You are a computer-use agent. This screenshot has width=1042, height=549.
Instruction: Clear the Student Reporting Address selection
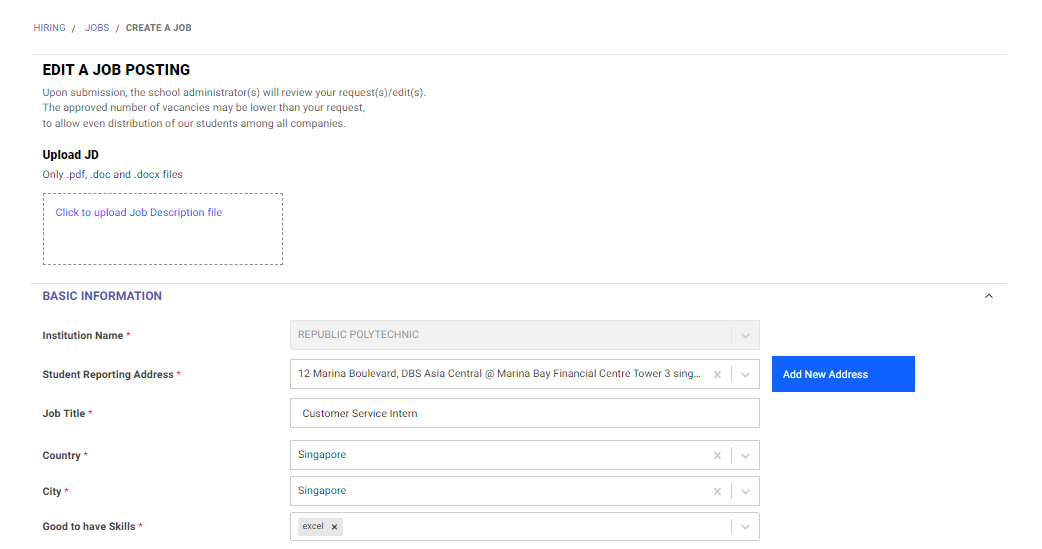coord(717,374)
